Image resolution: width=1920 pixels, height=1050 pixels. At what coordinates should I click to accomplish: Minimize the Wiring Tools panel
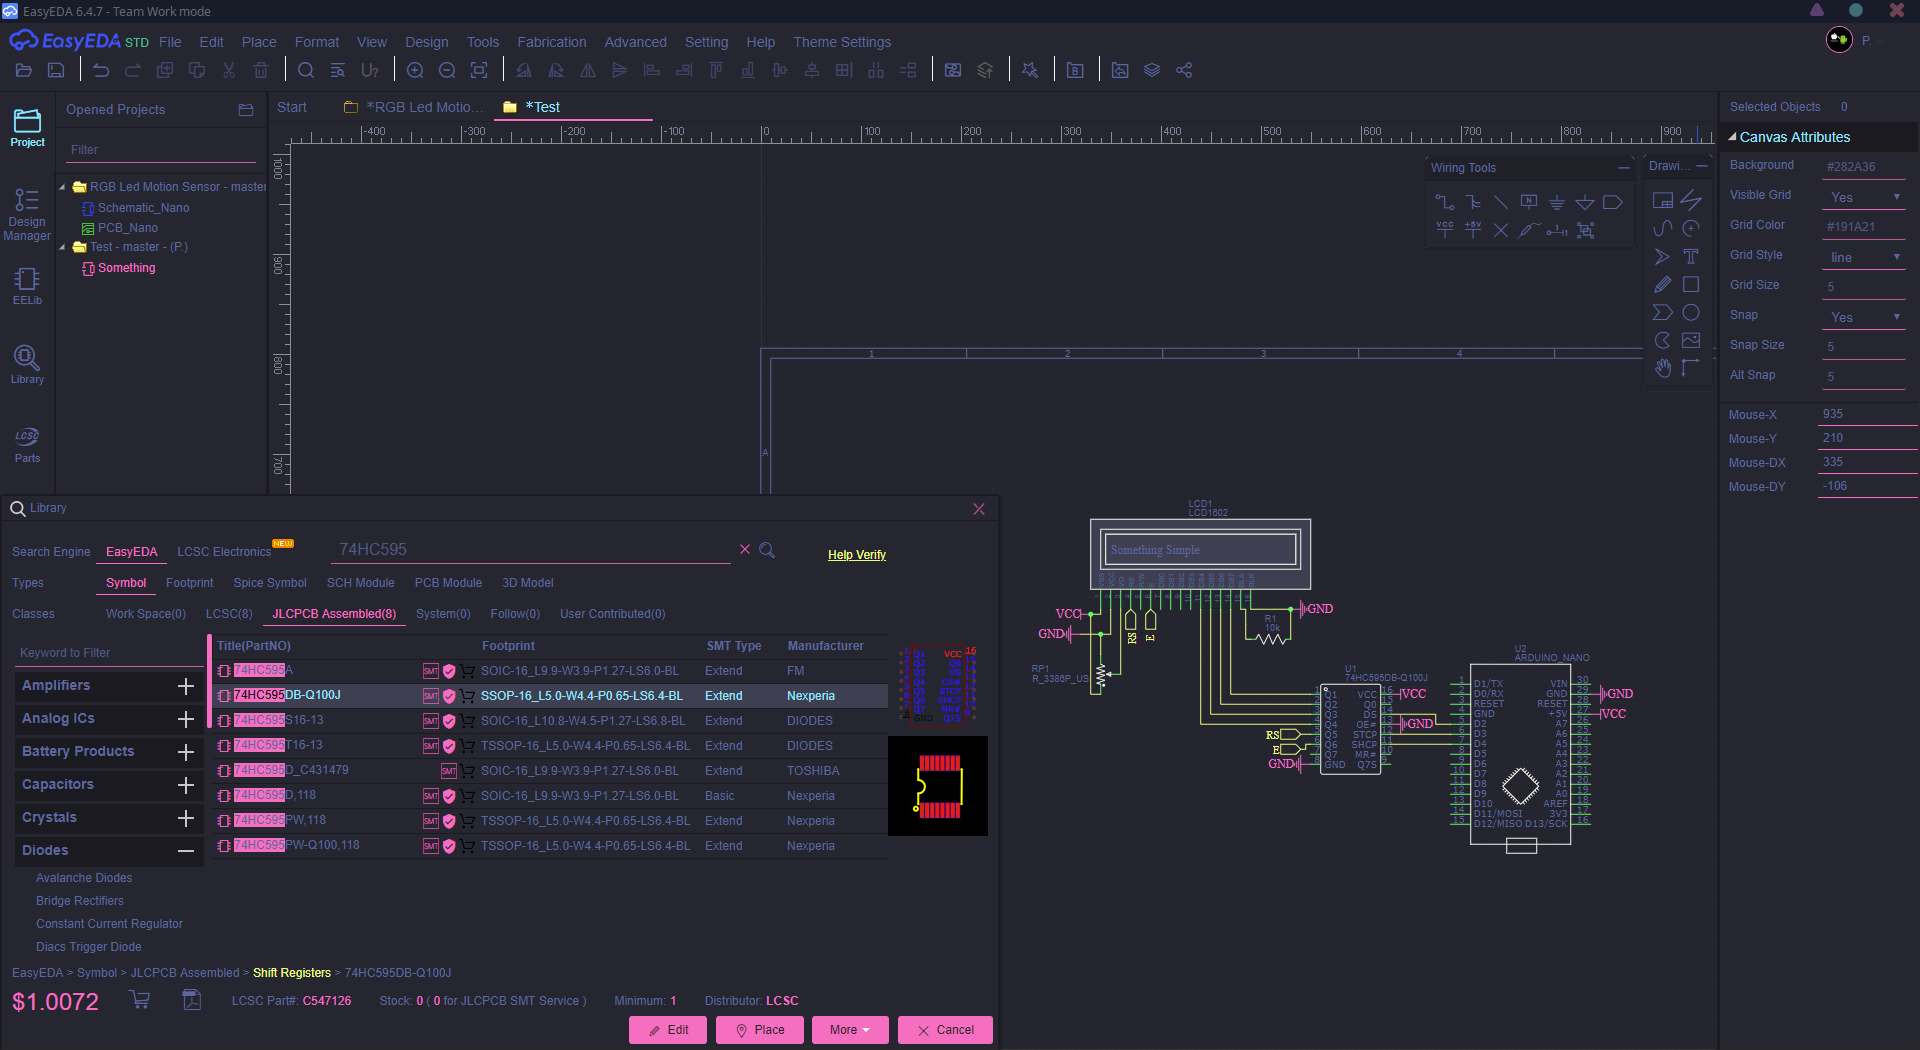(x=1623, y=167)
